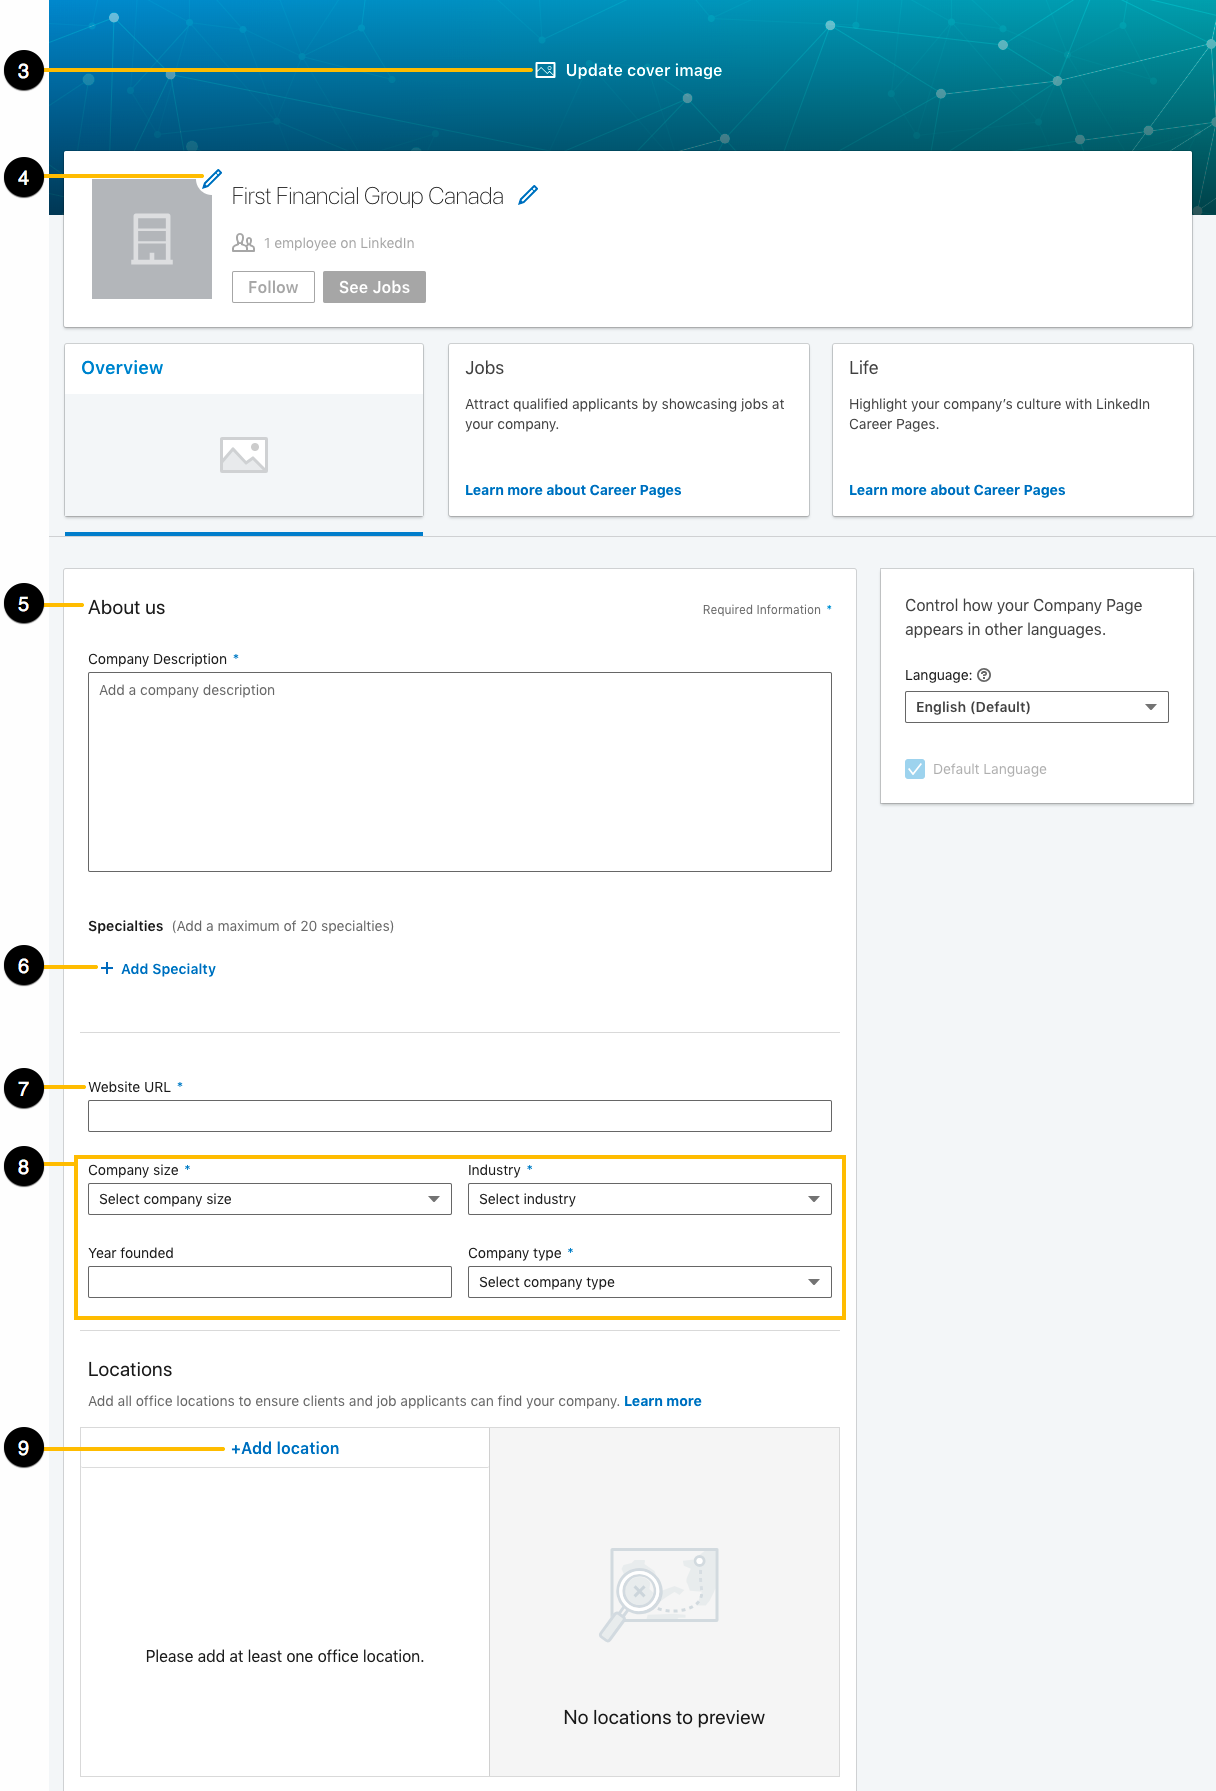
Task: Click the employees icon next to employee count
Action: pyautogui.click(x=243, y=243)
